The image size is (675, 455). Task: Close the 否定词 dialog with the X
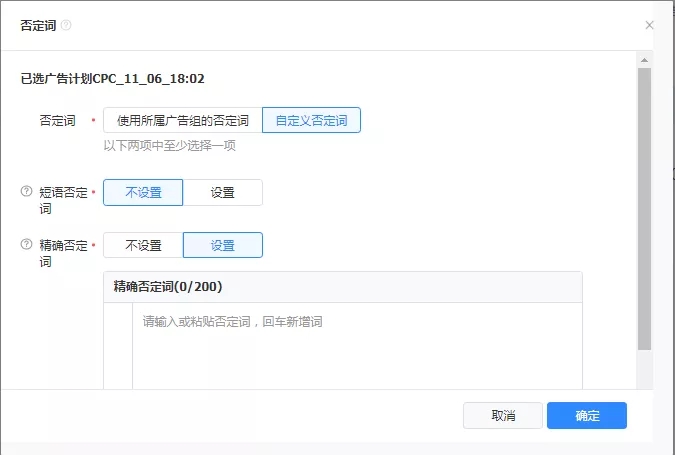click(649, 26)
